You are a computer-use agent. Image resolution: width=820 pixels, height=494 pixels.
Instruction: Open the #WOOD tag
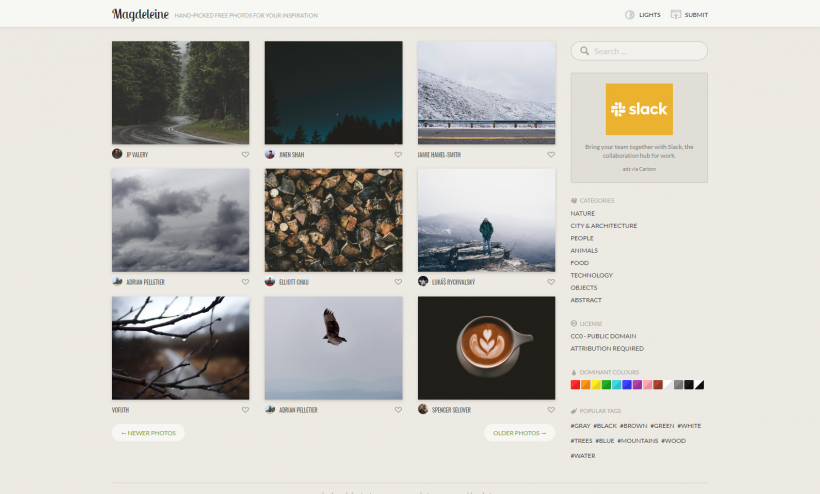(x=674, y=441)
